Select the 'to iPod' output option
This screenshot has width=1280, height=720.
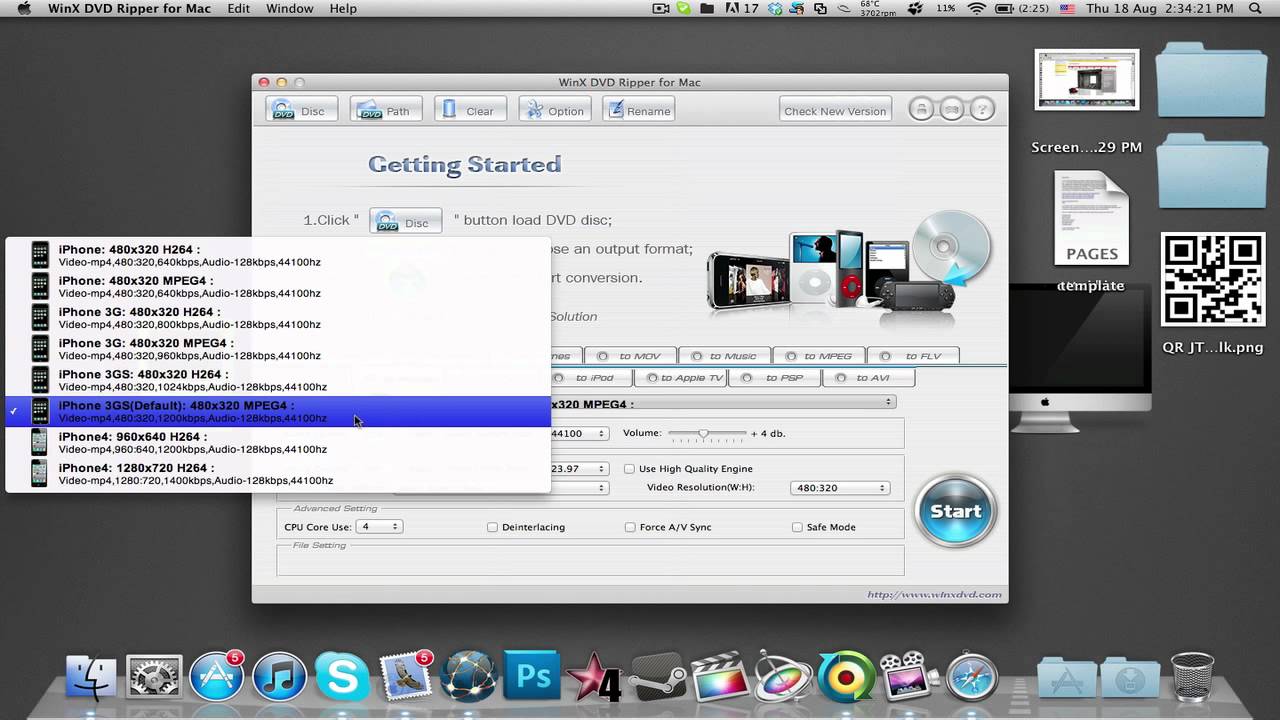(x=590, y=378)
